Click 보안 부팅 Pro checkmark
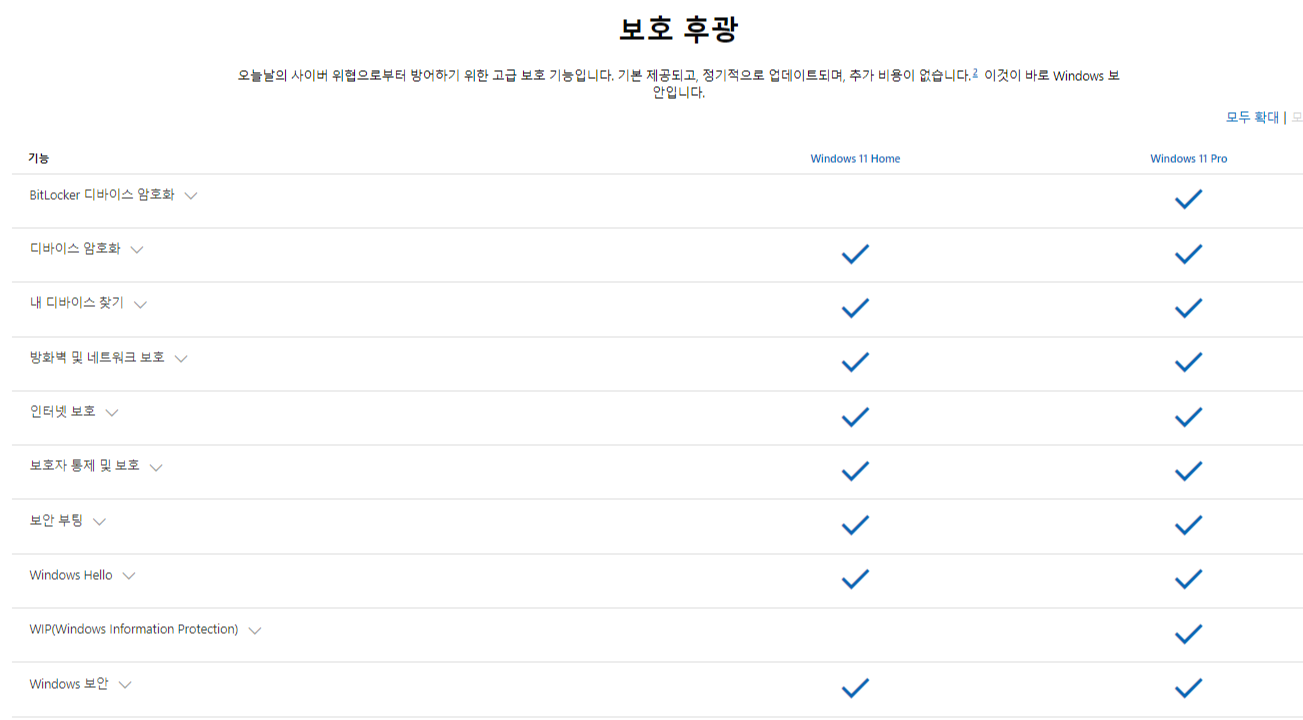 [1188, 525]
